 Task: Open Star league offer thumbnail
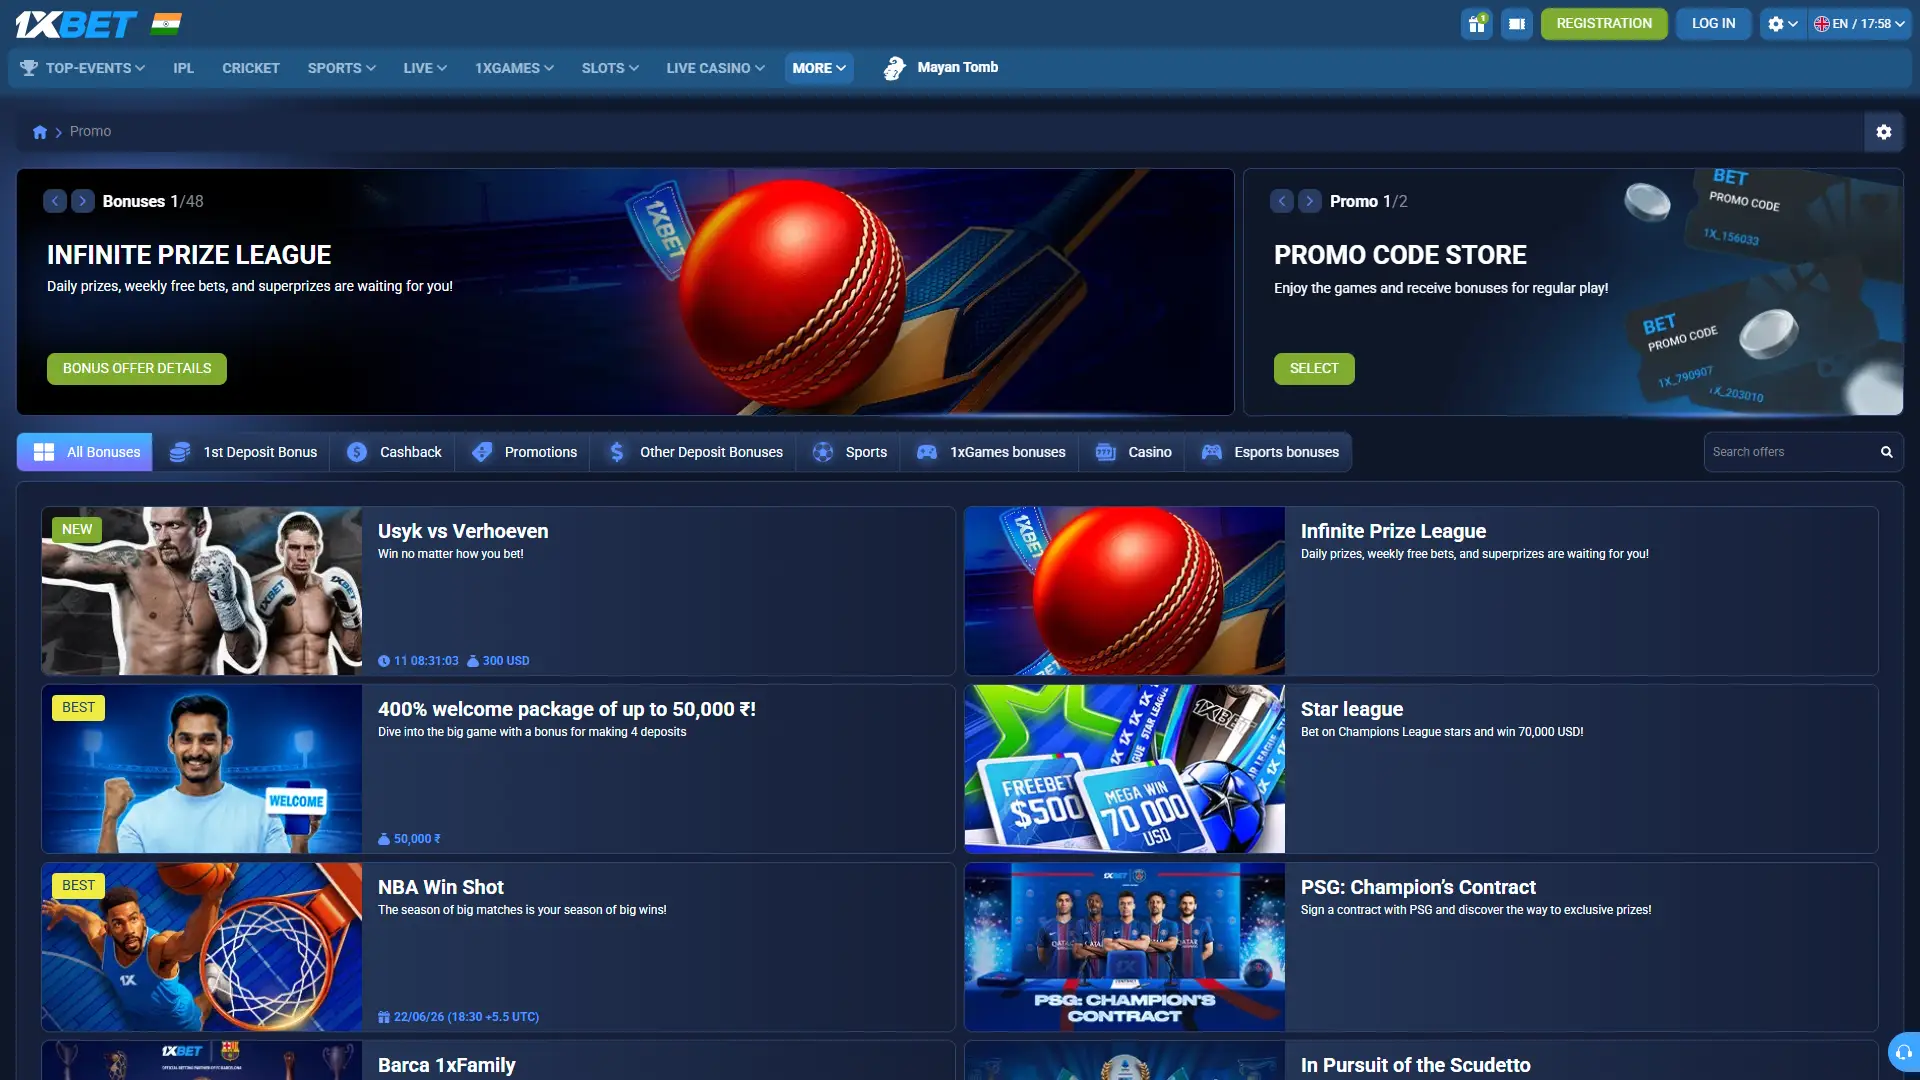click(1125, 769)
